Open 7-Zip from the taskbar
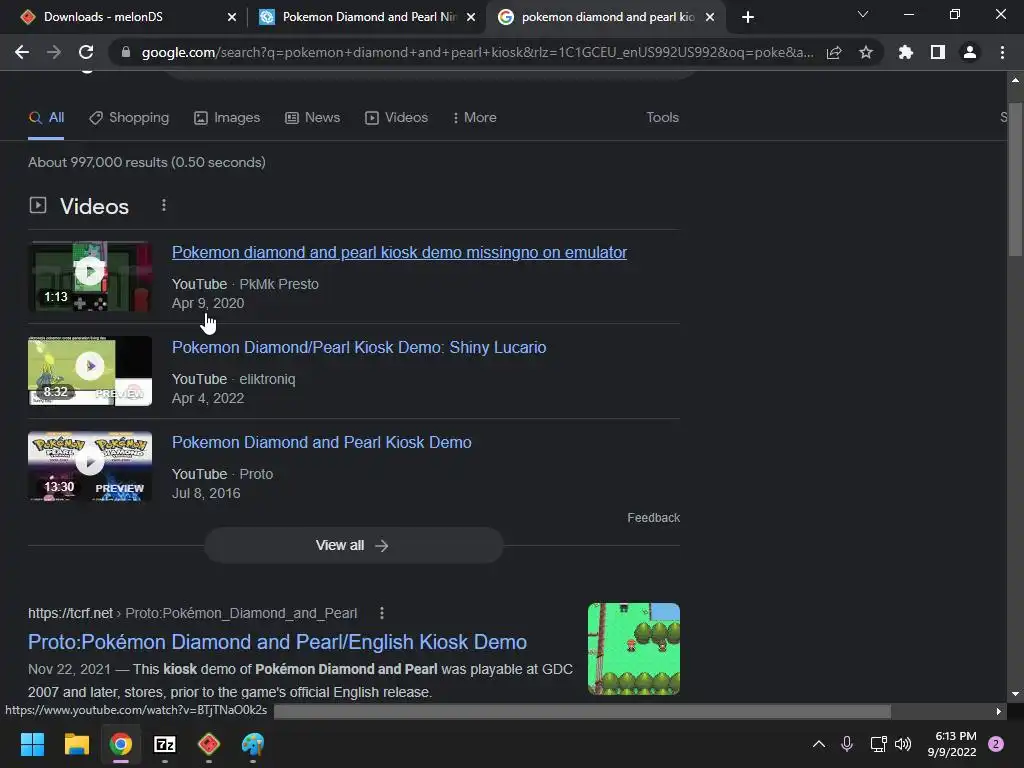 pos(165,744)
